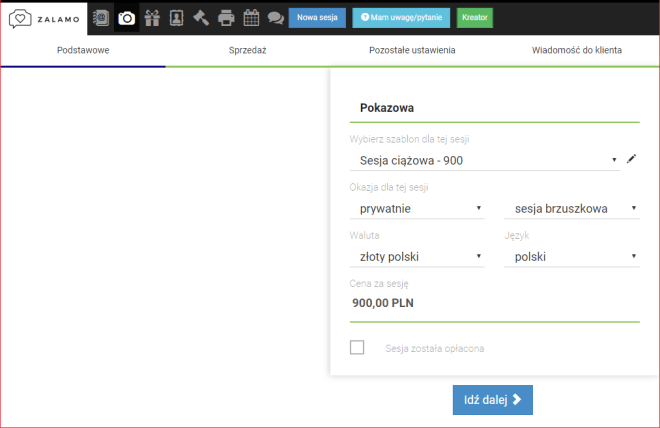The height and width of the screenshot is (428, 660).
Task: Select the gavel hammer icon
Action: pyautogui.click(x=200, y=17)
